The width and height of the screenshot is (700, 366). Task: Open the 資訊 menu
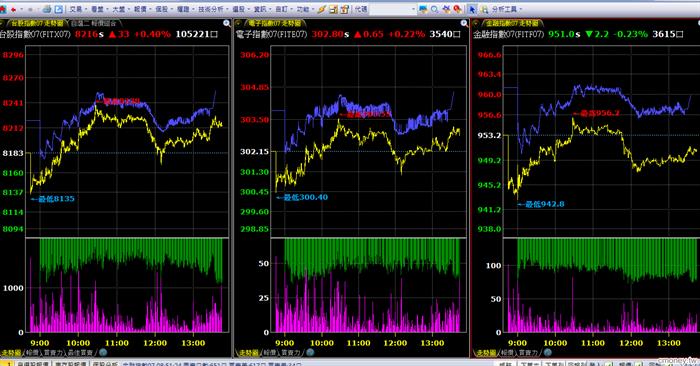(x=260, y=9)
